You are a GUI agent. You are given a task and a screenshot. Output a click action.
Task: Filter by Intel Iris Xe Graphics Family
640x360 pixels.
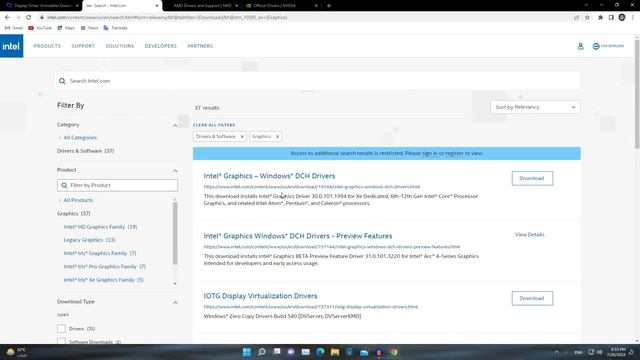103,280
